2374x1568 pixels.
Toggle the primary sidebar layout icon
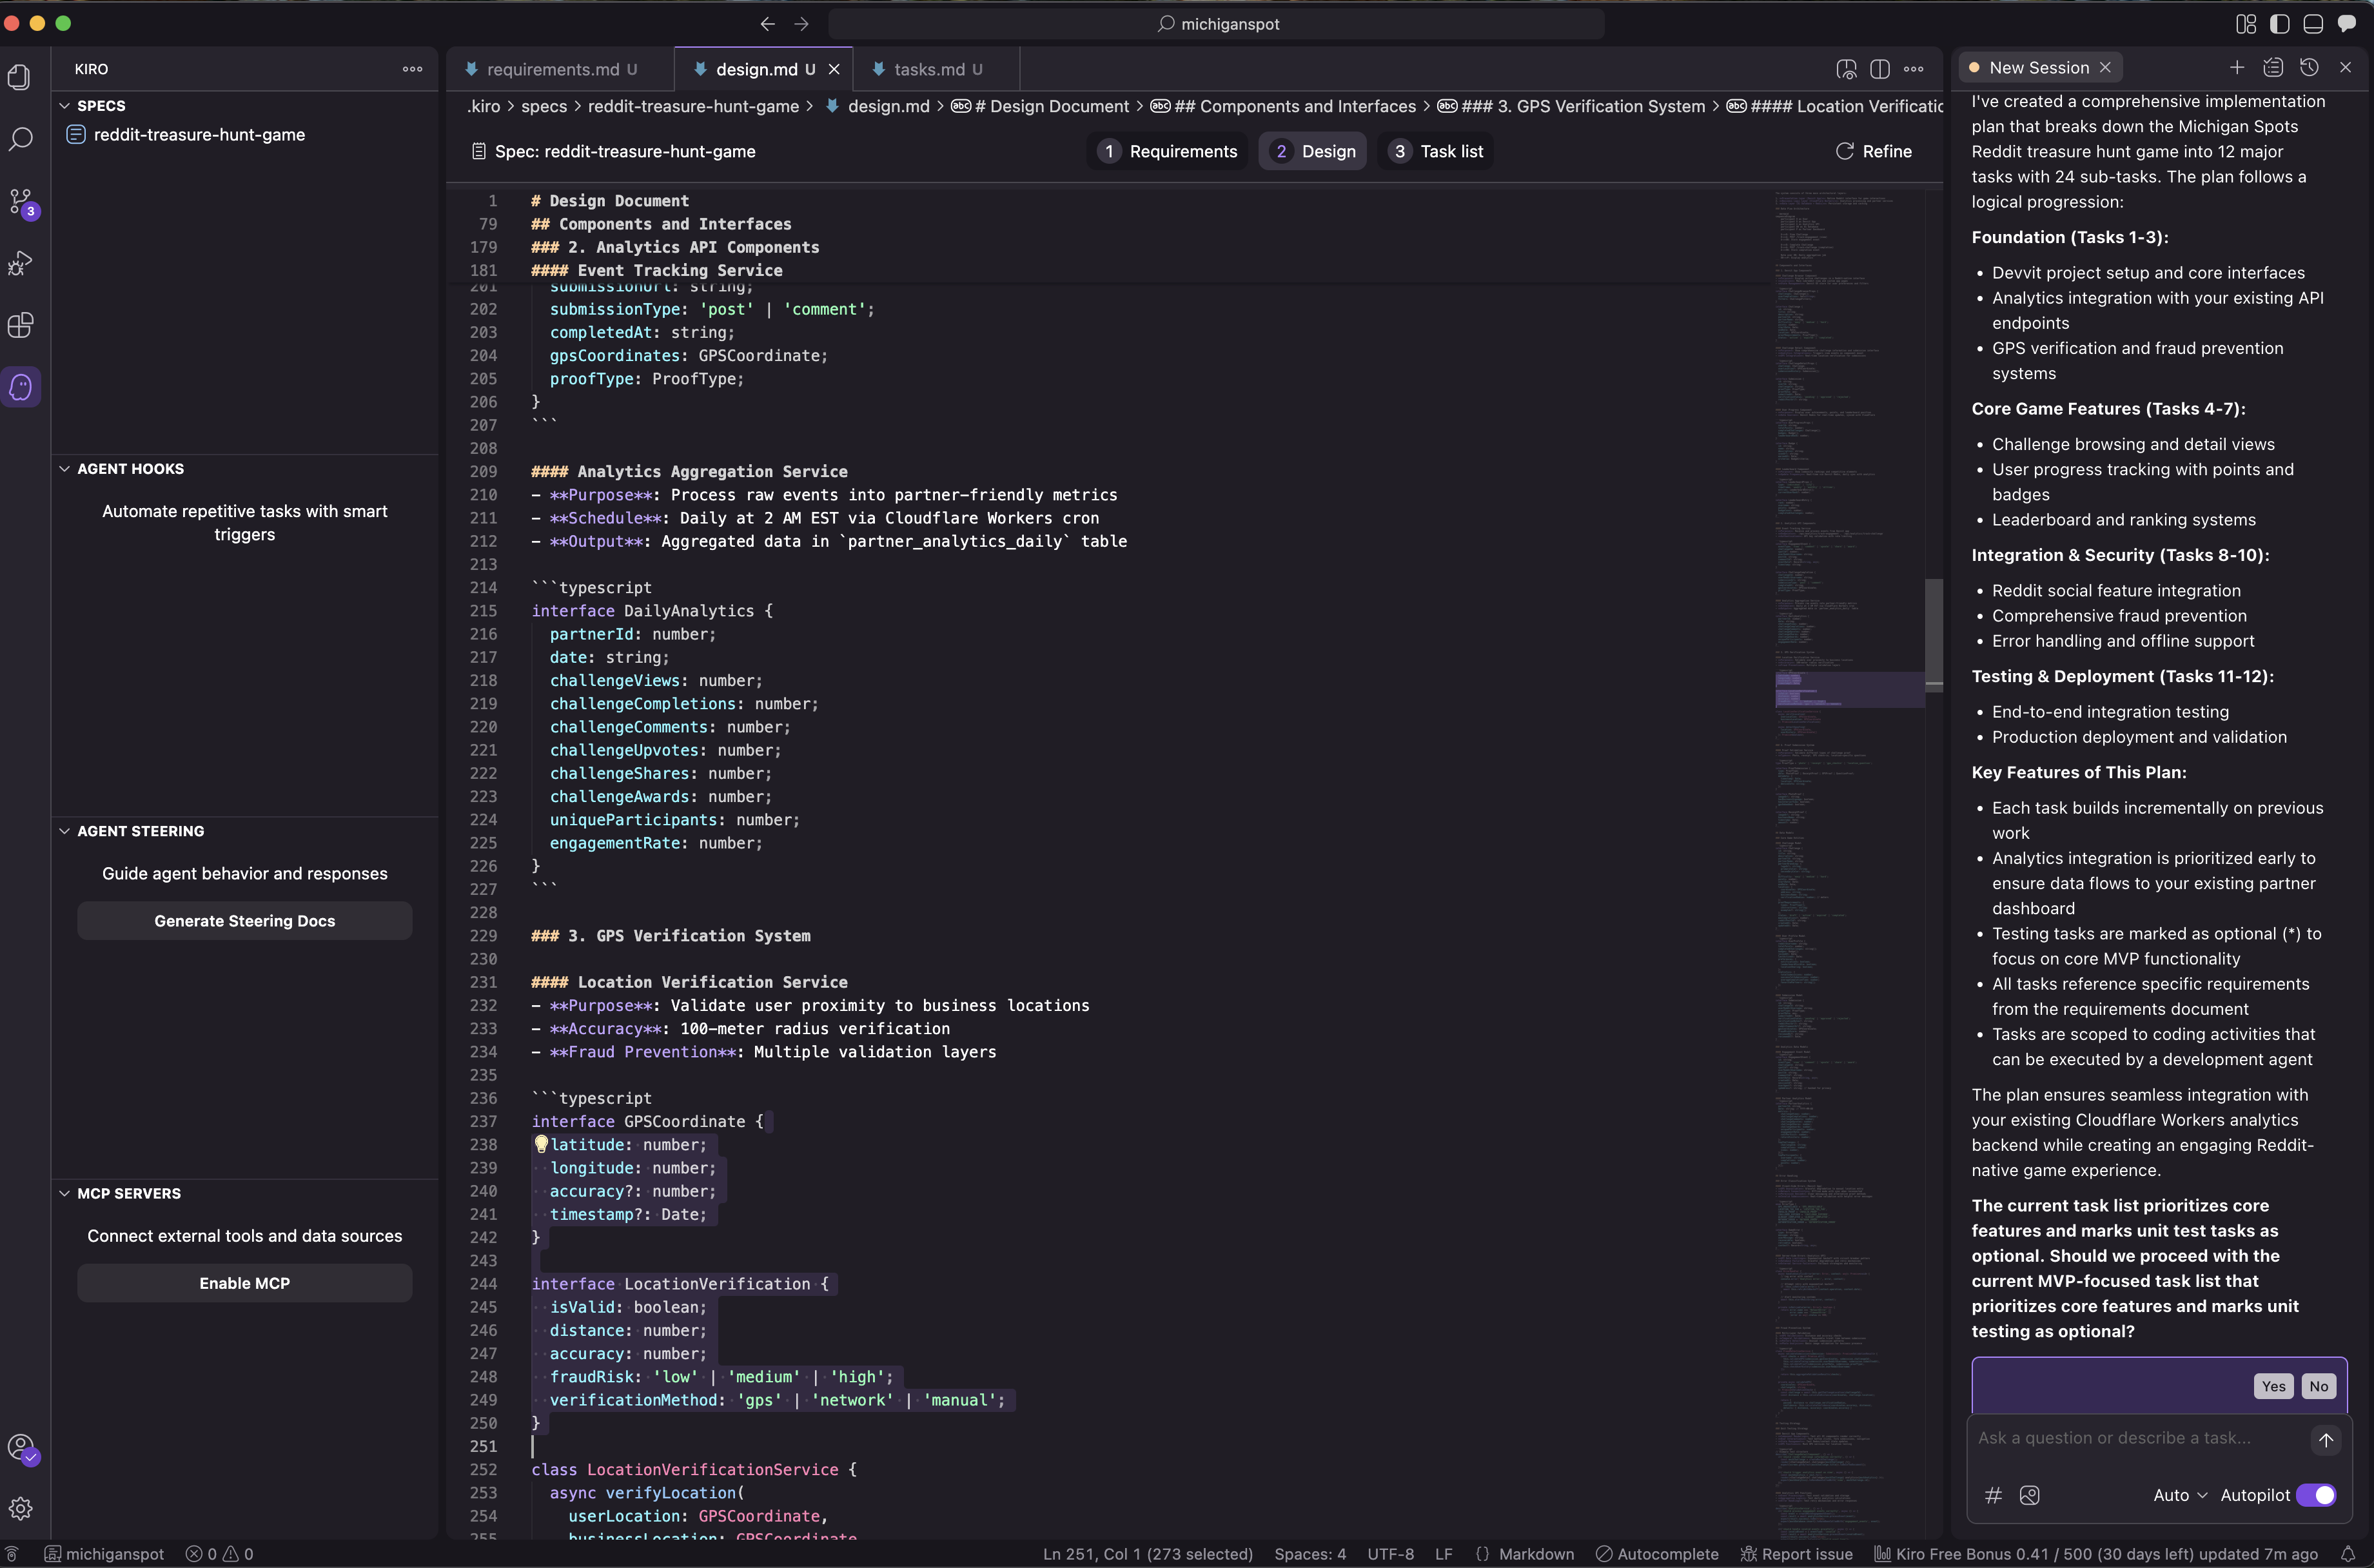click(x=2280, y=24)
